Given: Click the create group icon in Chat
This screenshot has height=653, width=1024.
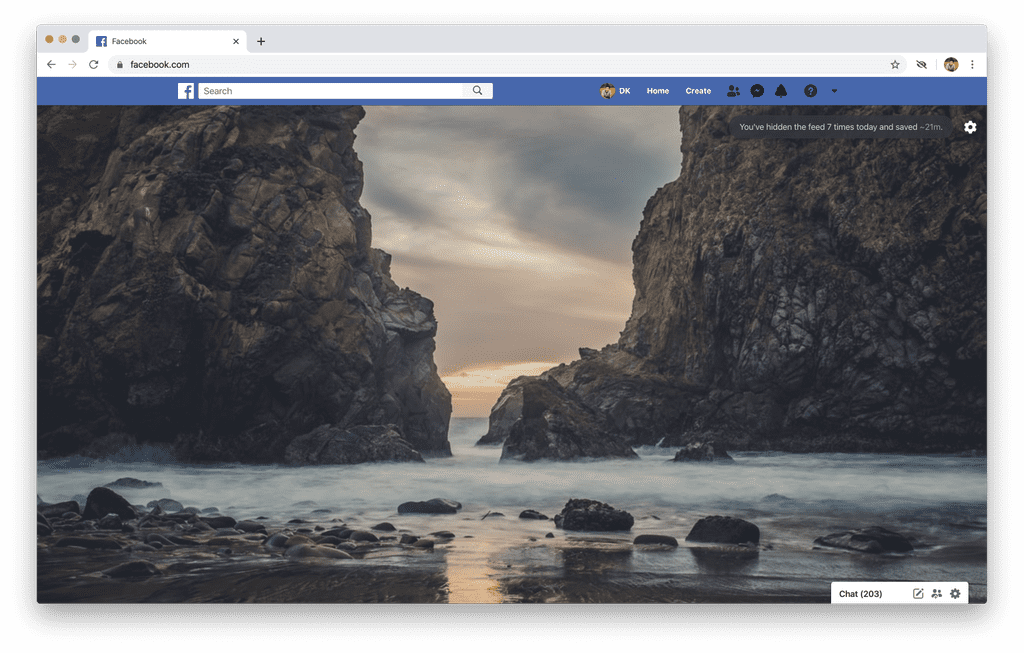Looking at the screenshot, I should pos(936,594).
